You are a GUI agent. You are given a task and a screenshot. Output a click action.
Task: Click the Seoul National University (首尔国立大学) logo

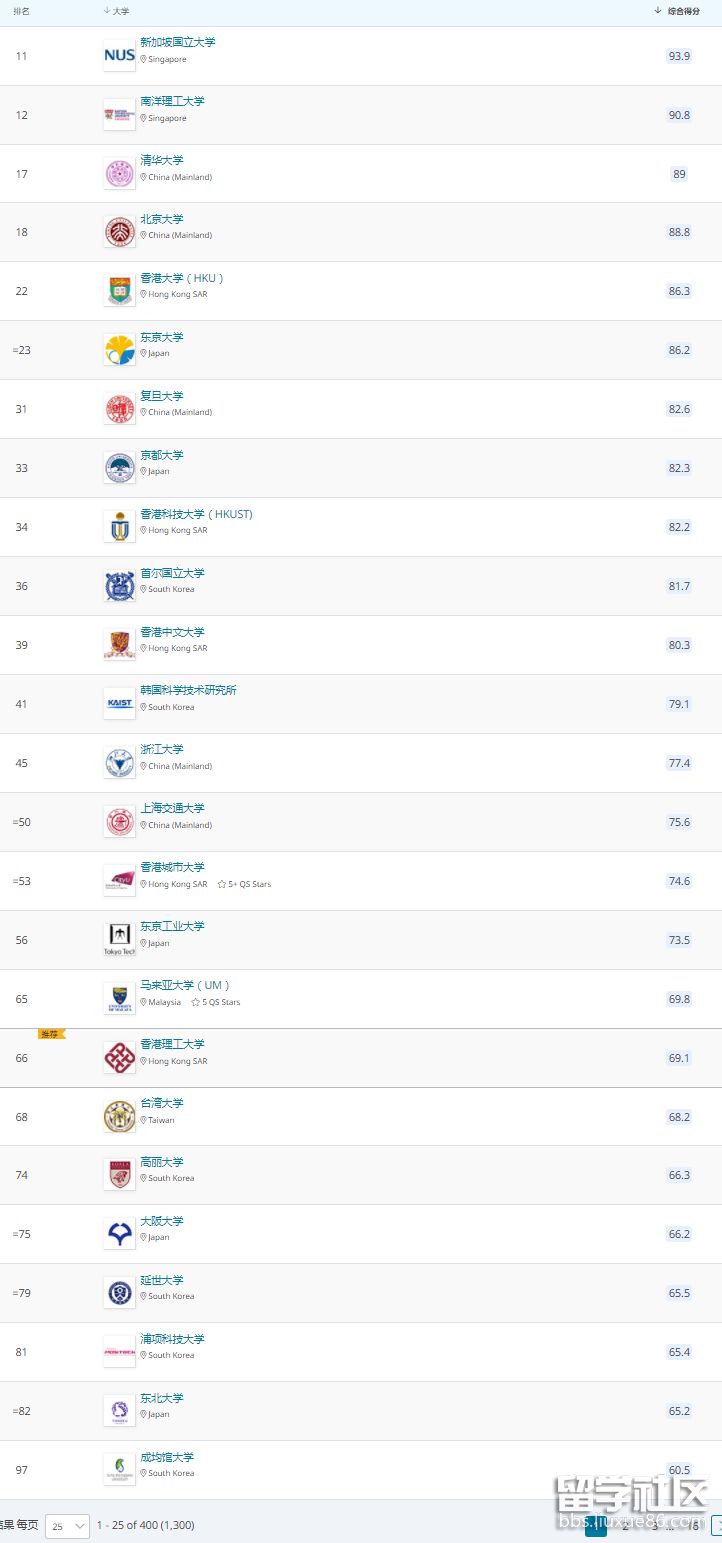tap(119, 586)
